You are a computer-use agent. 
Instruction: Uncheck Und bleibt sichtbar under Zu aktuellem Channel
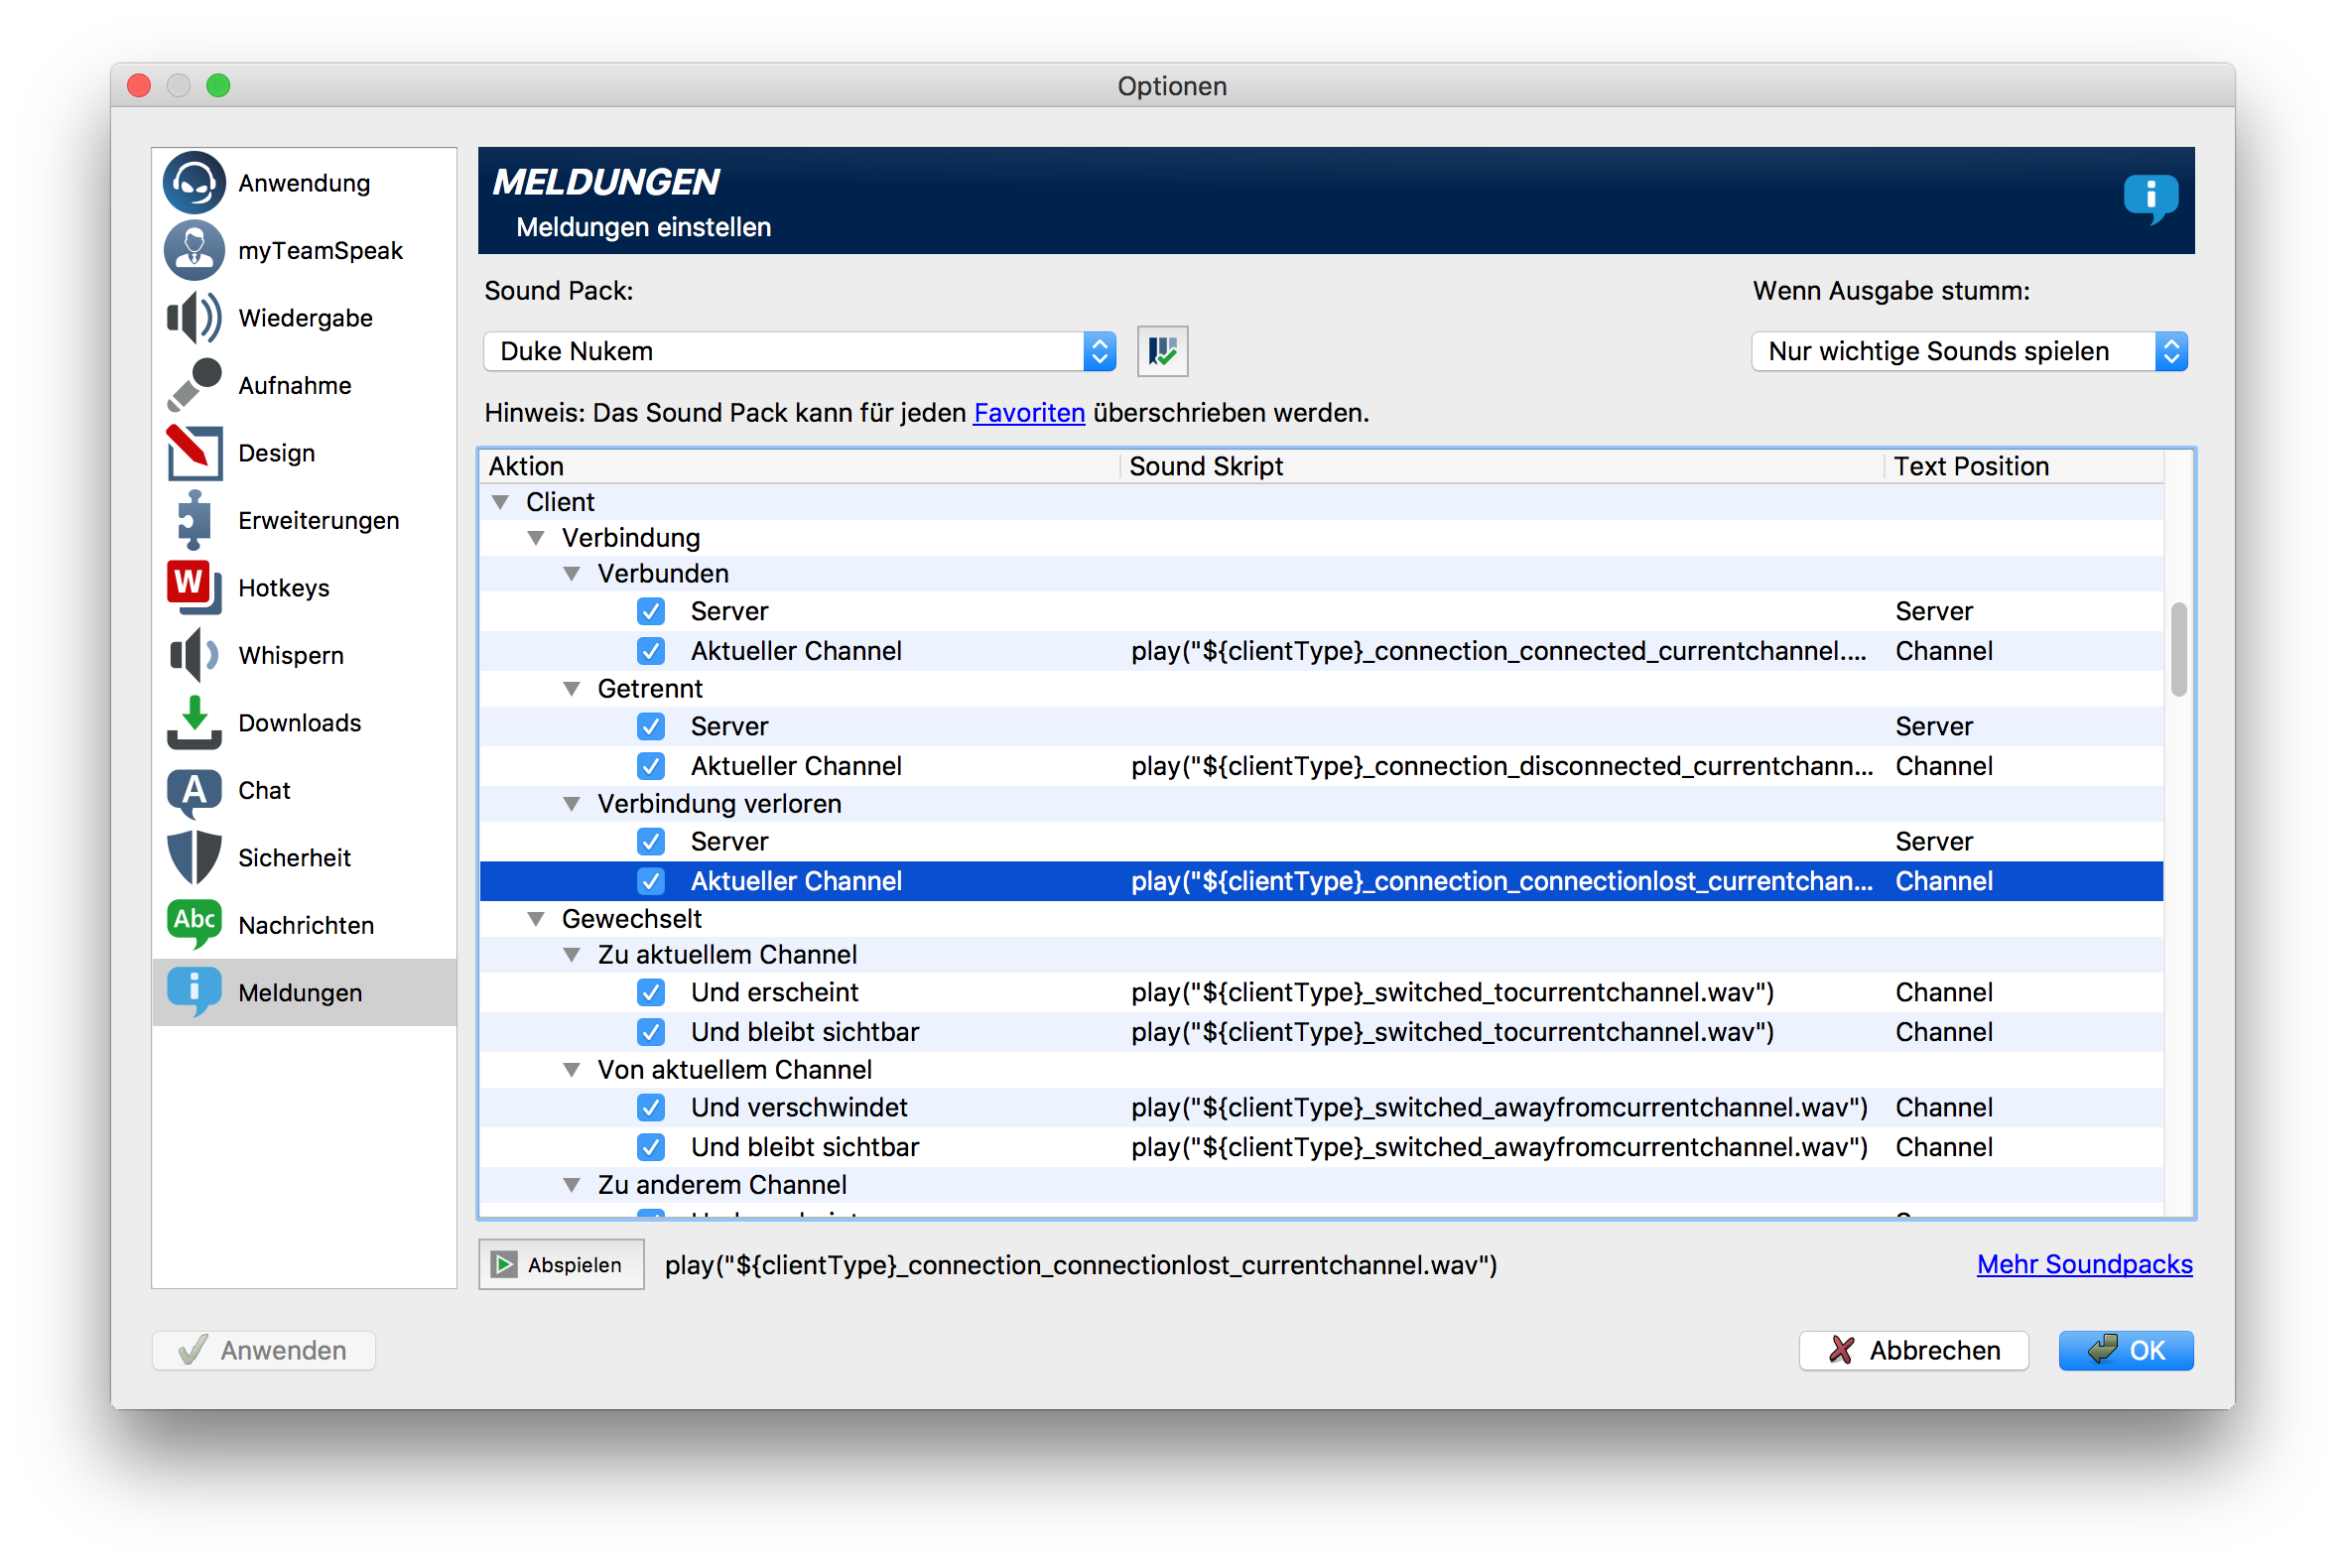click(x=651, y=1032)
